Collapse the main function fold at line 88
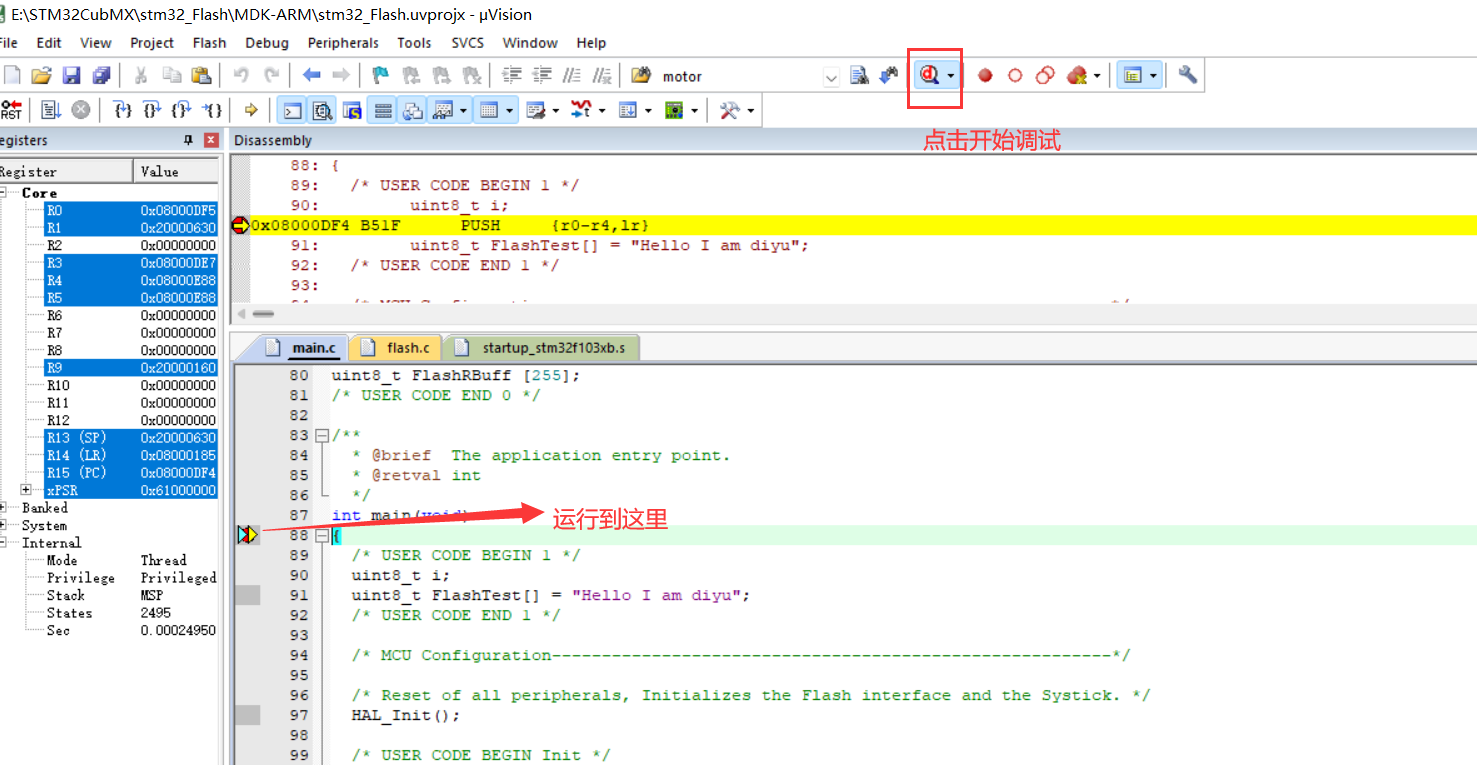This screenshot has height=765, width=1477. pos(321,536)
